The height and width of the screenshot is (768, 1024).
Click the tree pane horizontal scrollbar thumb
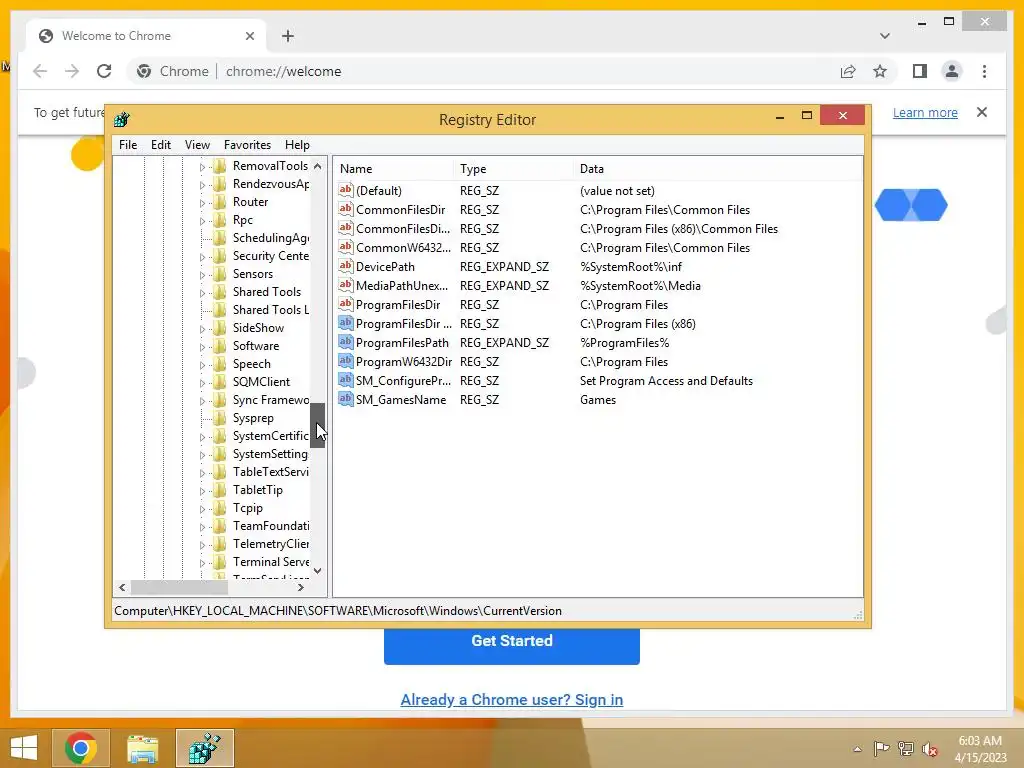tap(179, 587)
